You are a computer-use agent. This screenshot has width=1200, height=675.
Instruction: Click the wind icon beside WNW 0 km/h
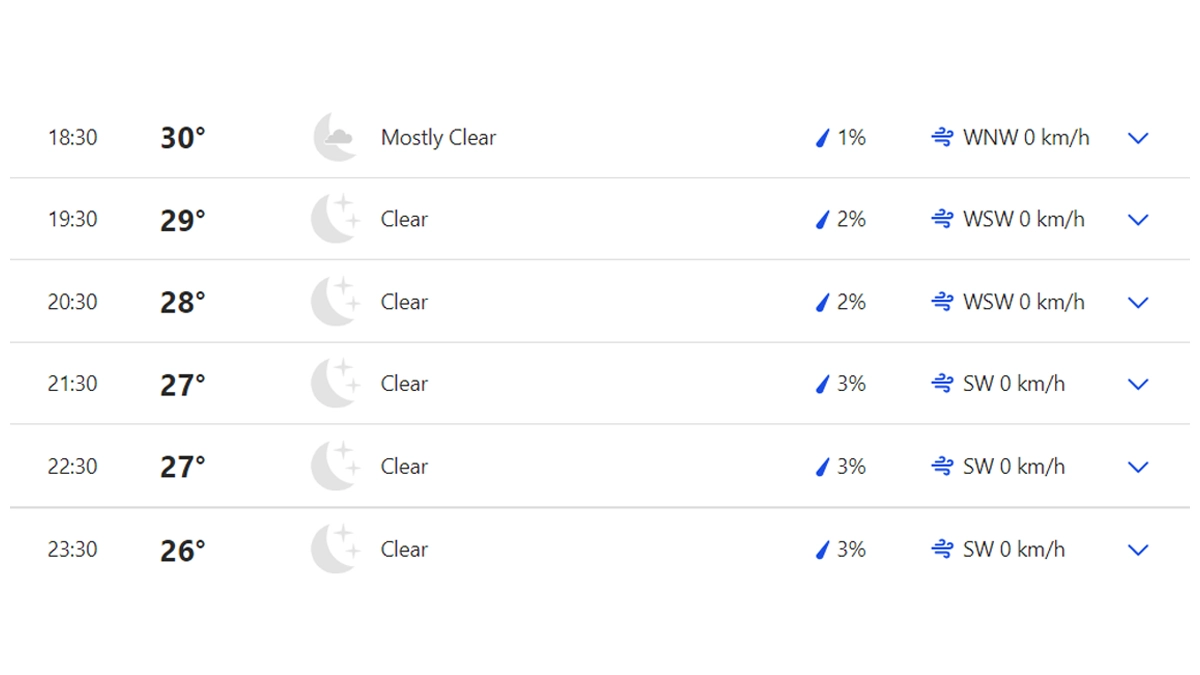pos(942,138)
